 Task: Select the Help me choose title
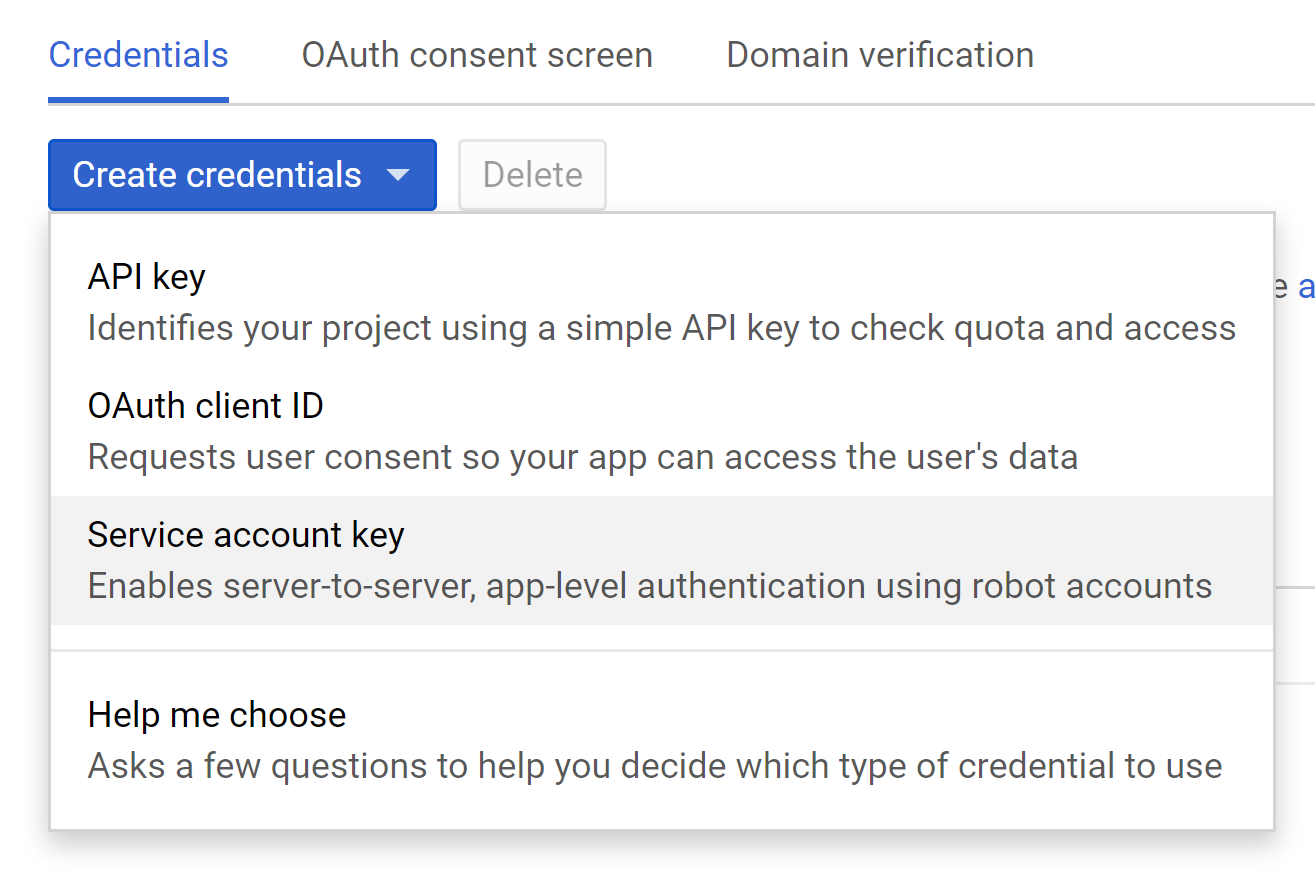[217, 715]
